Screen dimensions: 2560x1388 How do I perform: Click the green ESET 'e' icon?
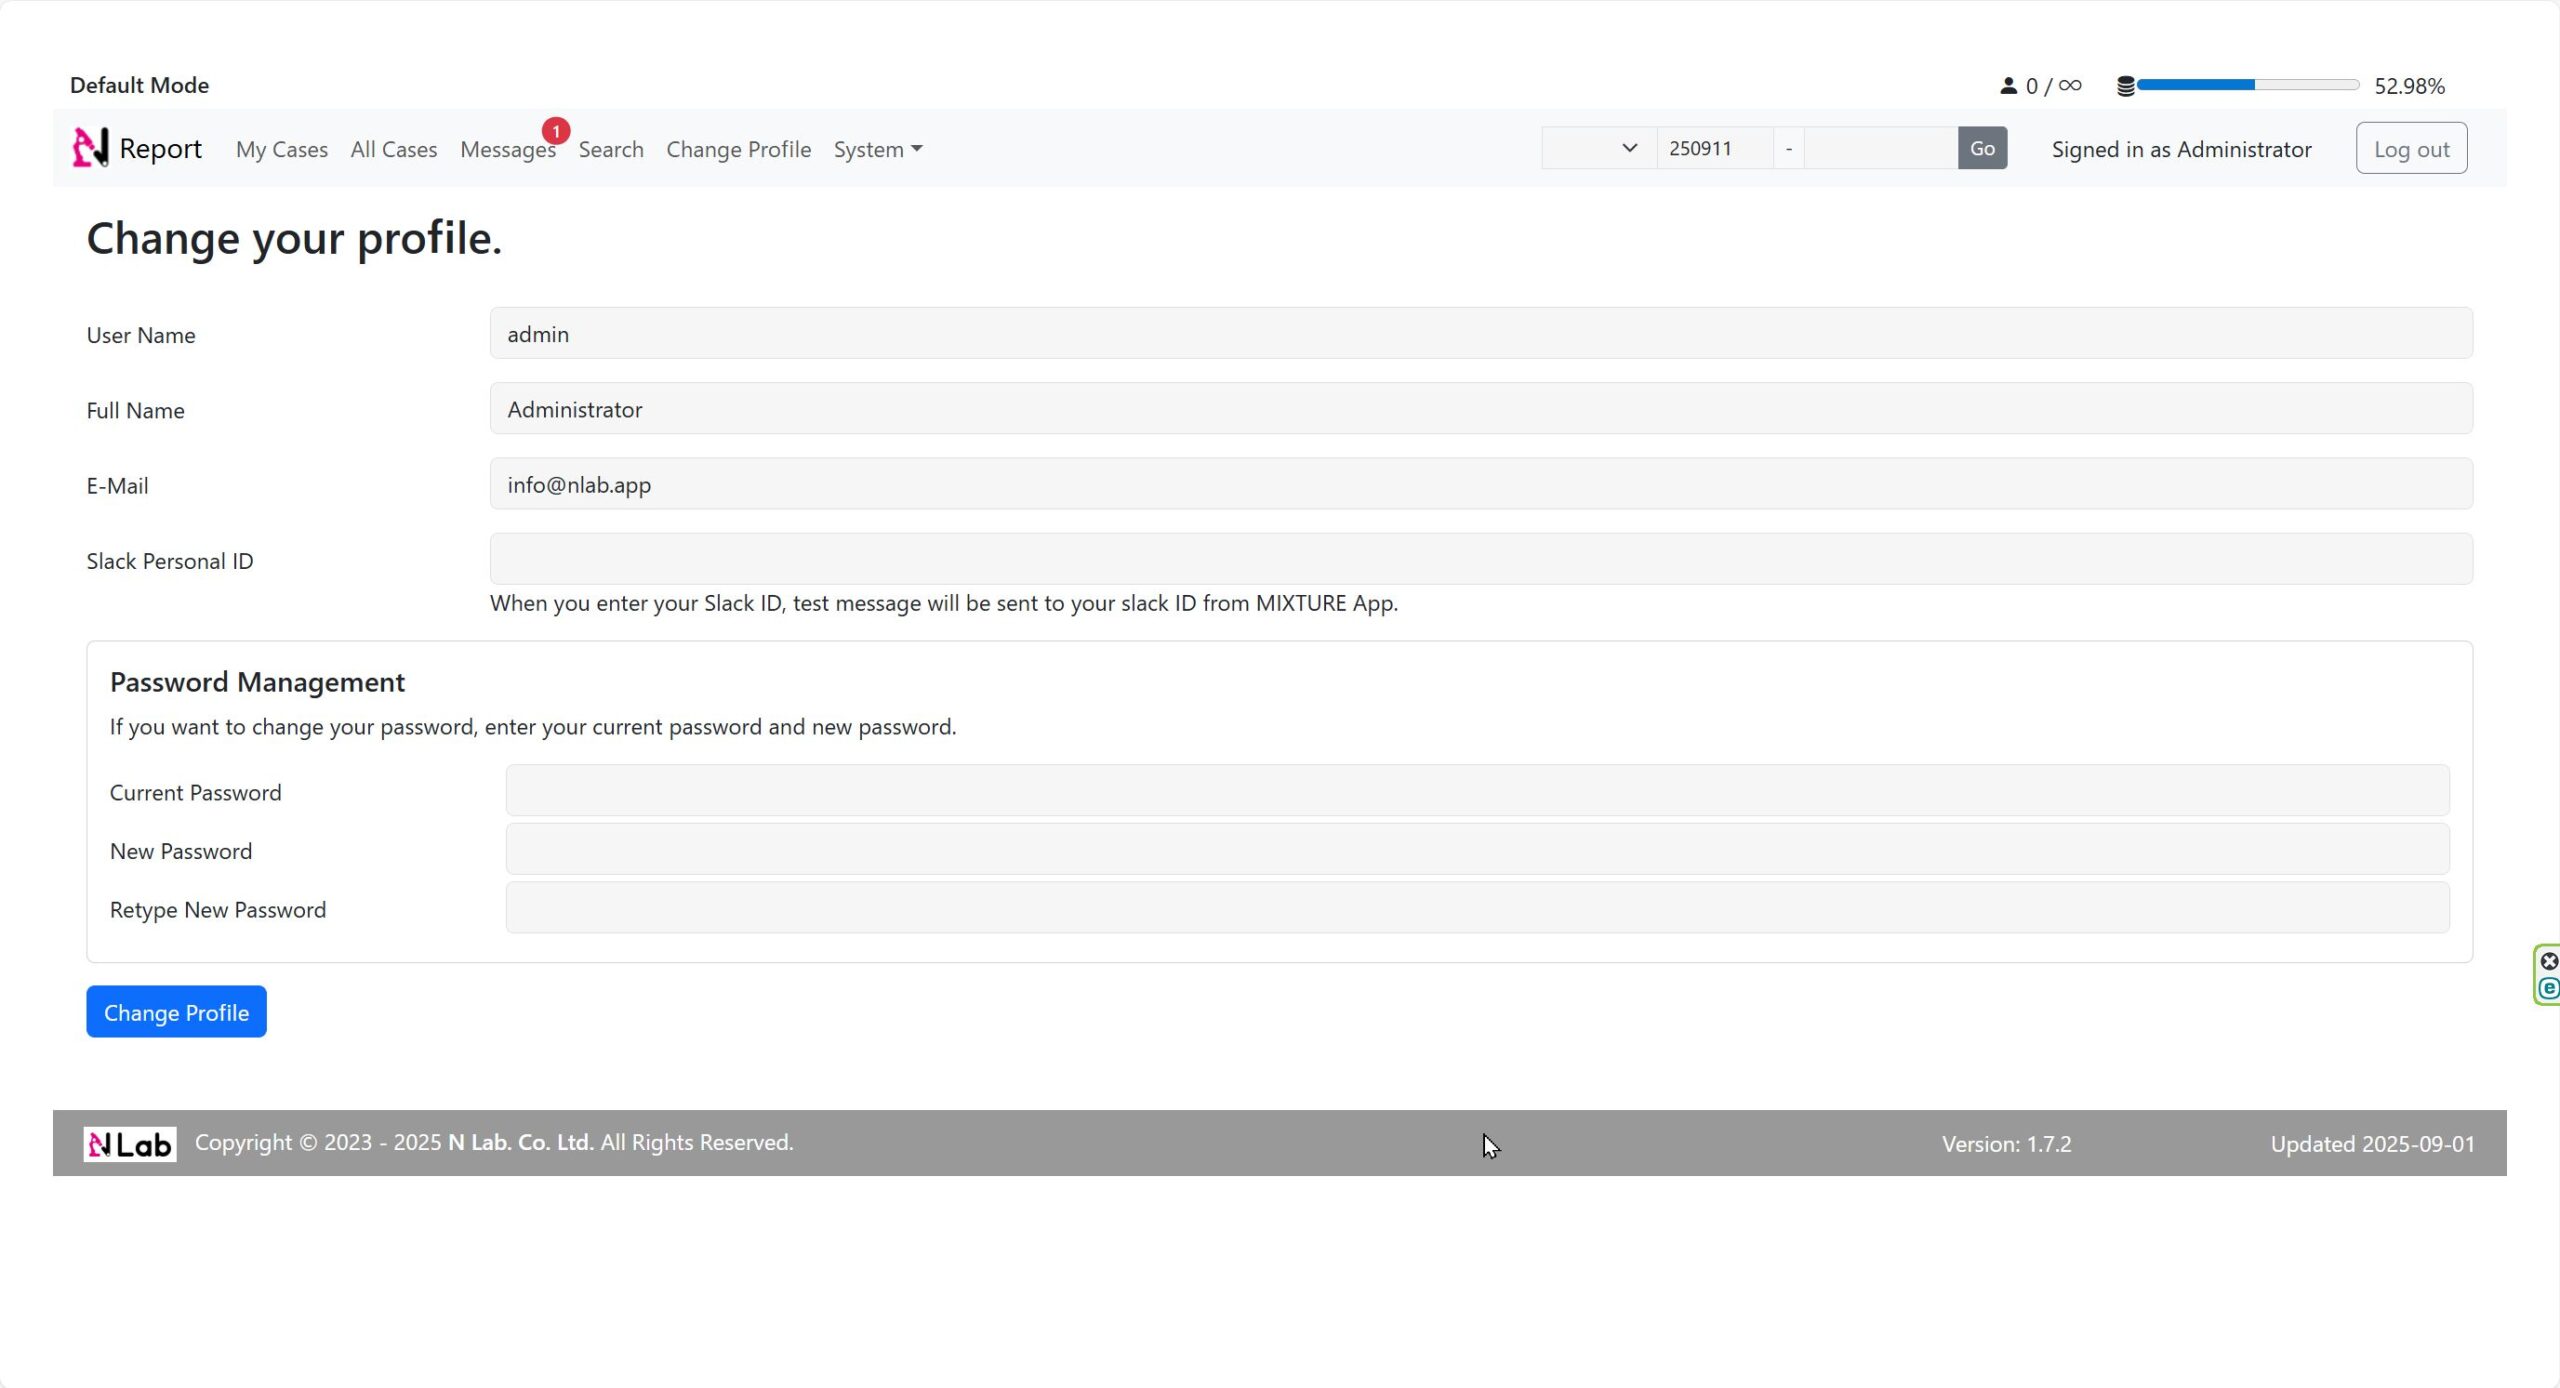point(2549,989)
